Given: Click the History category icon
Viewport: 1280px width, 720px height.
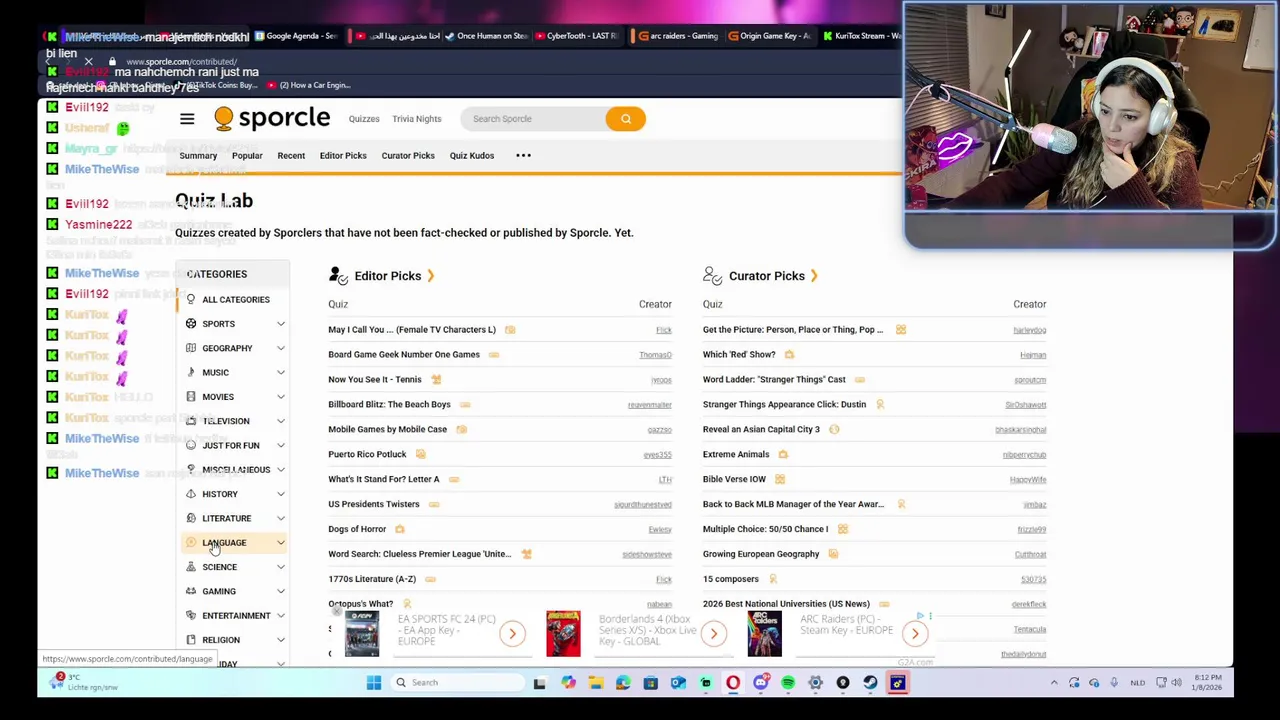Looking at the screenshot, I should 191,494.
